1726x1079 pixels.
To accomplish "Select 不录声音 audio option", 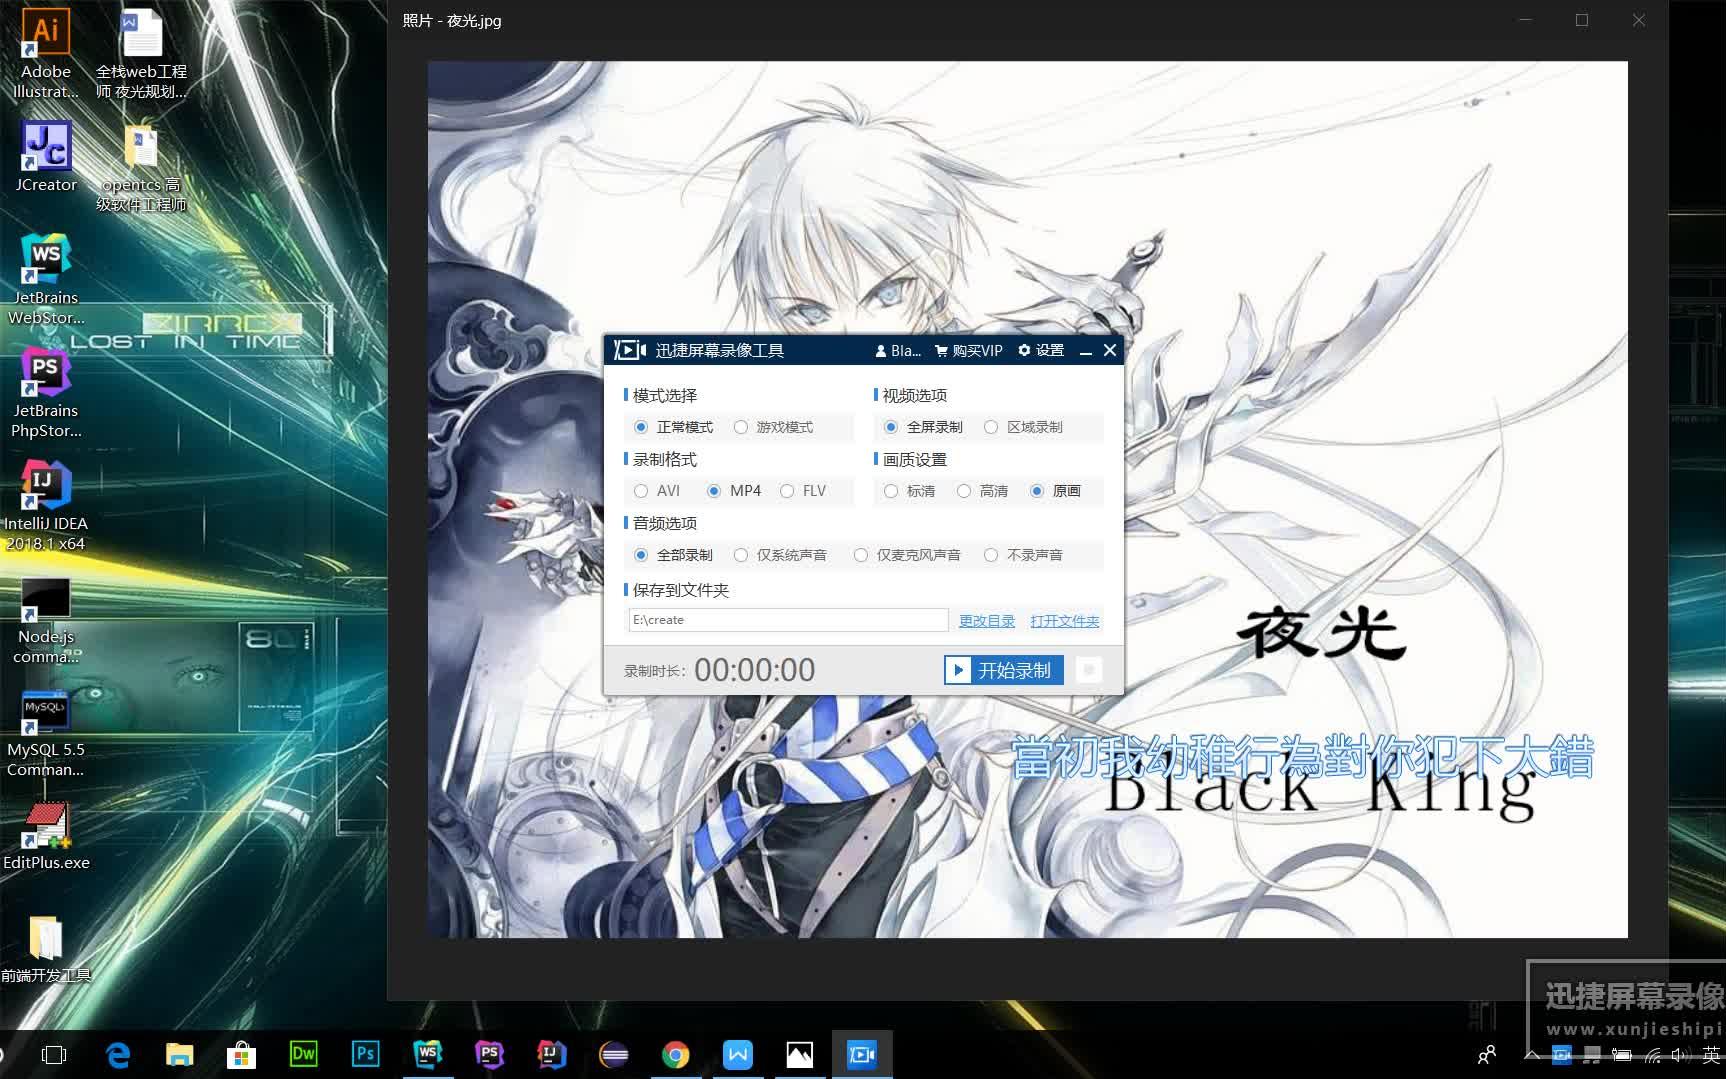I will (1024, 555).
